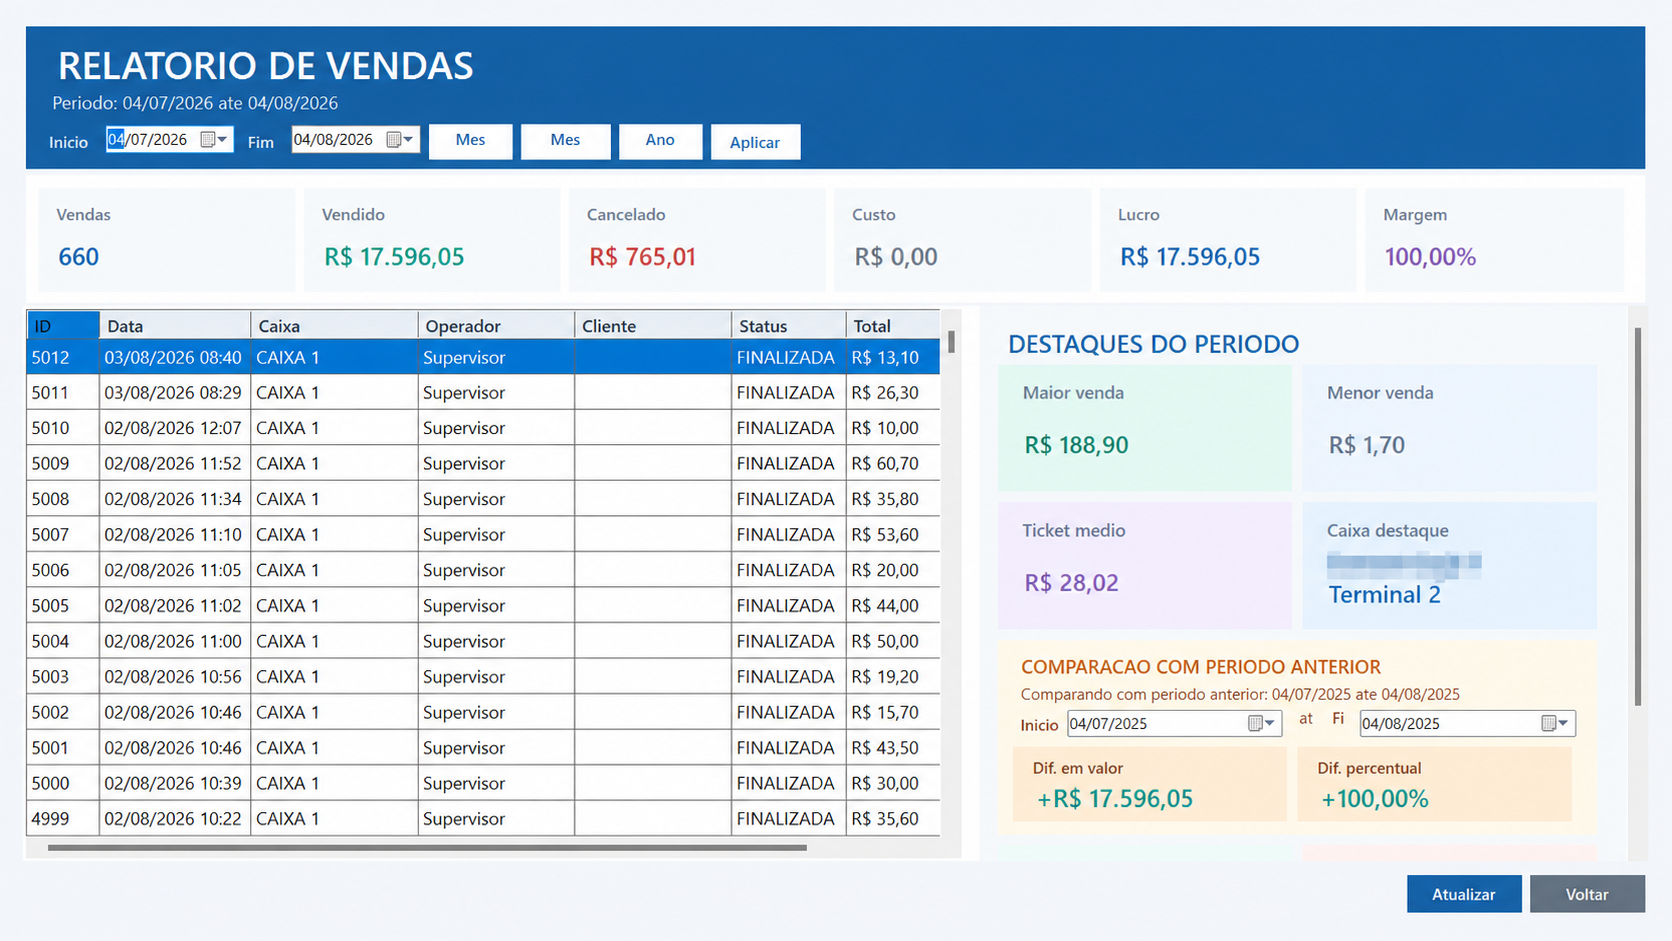Open the comparison Fi 04/08/2025 calendar dropdown

1556,723
